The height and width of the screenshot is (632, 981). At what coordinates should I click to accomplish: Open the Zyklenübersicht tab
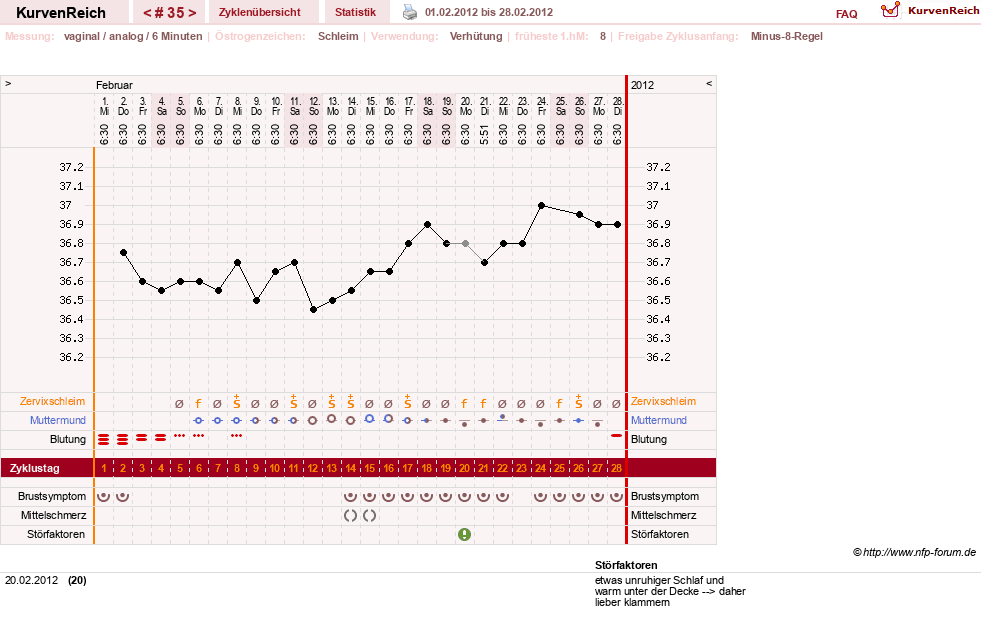click(260, 12)
